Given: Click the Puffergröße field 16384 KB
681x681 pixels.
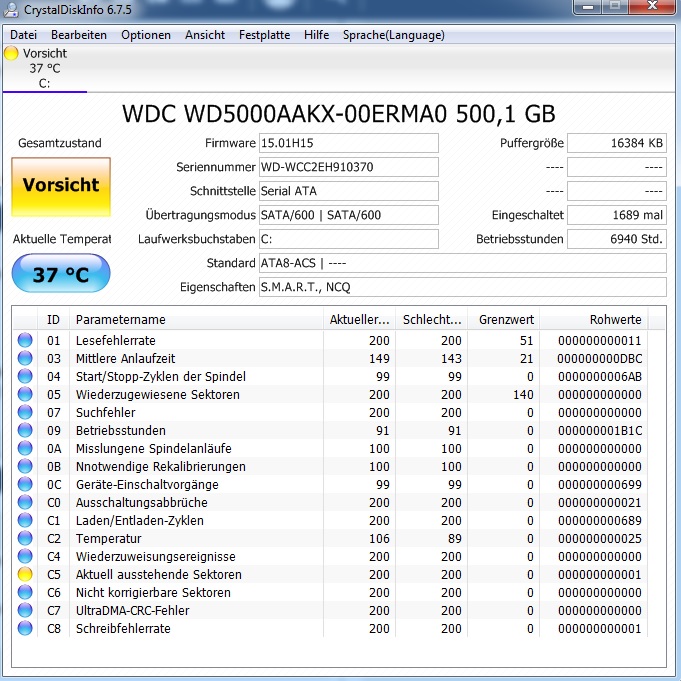Looking at the screenshot, I should (617, 143).
